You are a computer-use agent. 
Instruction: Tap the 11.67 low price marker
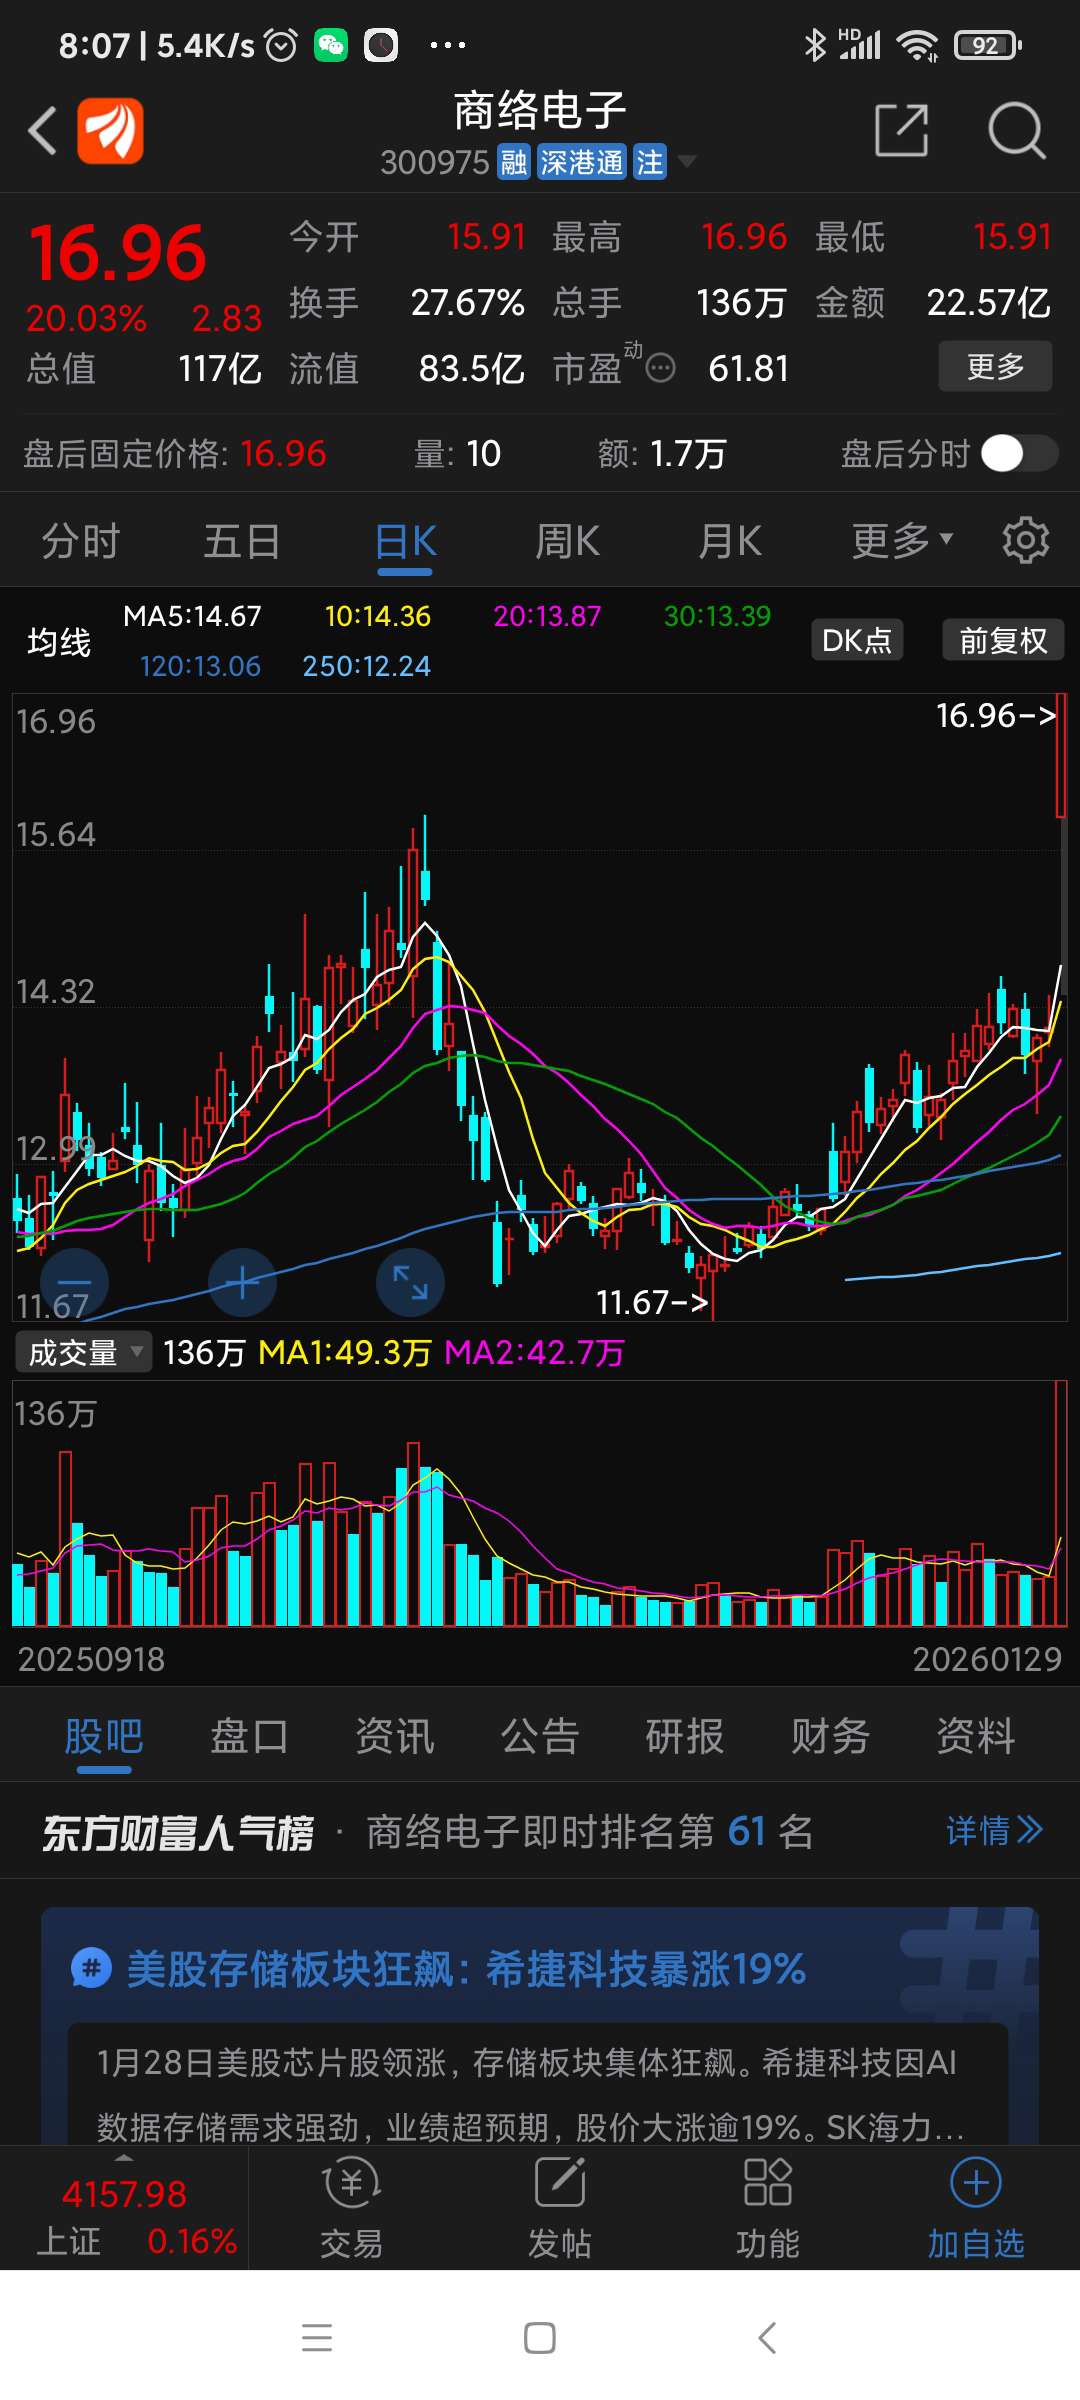pyautogui.click(x=652, y=1302)
